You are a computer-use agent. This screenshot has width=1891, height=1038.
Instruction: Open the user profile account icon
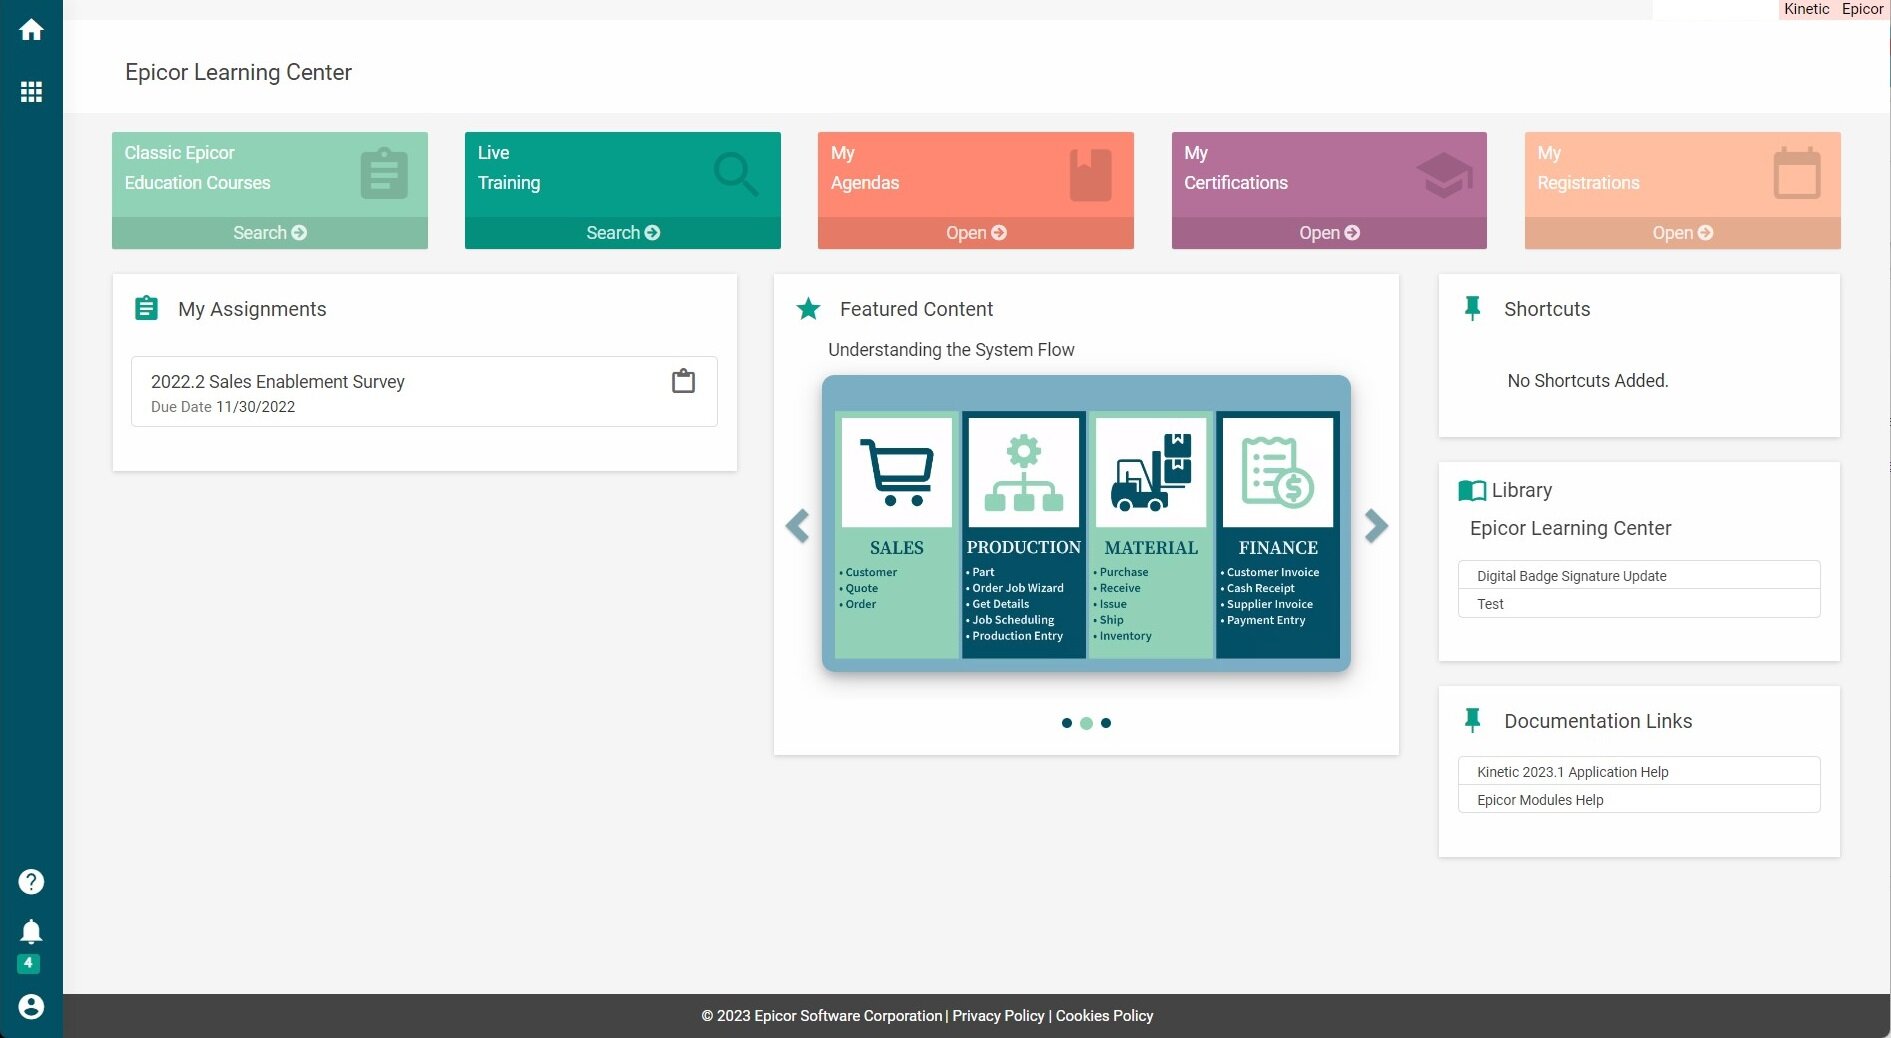pos(31,1006)
